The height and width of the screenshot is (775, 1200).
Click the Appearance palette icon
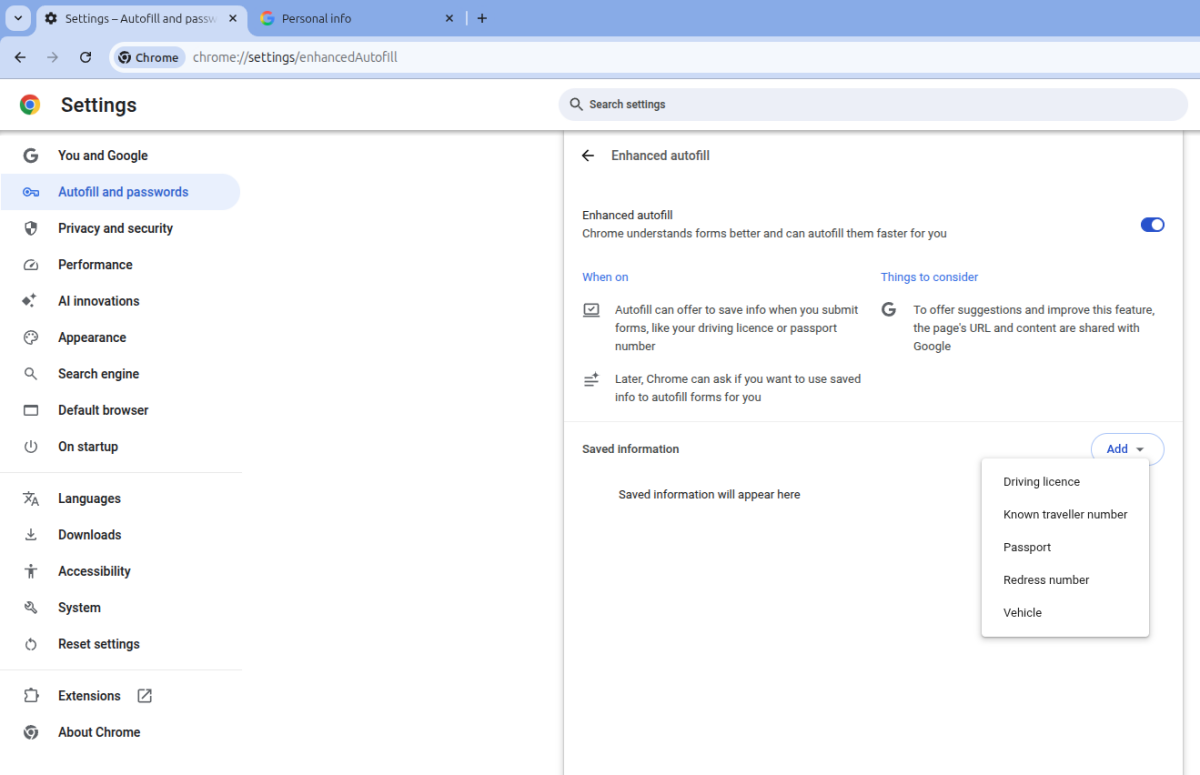31,338
